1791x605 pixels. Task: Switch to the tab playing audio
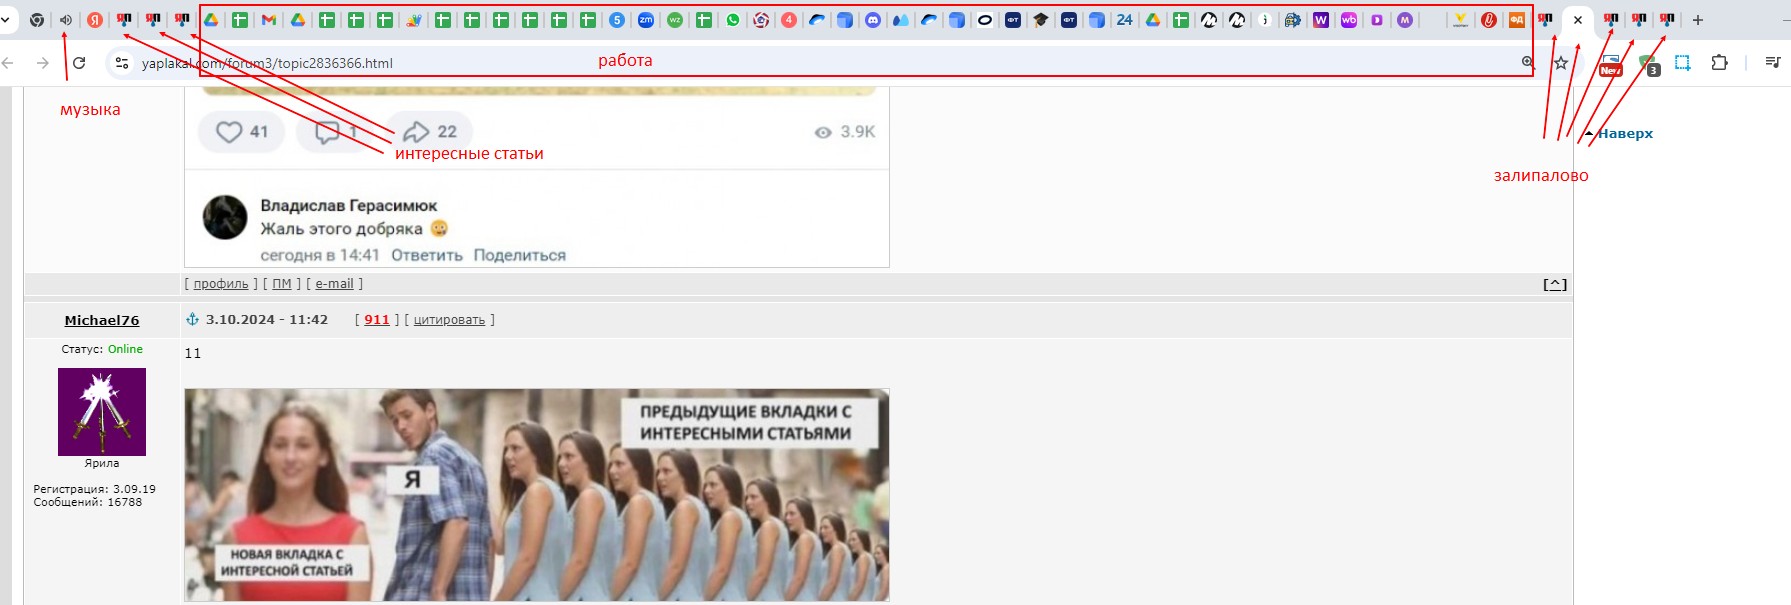[66, 20]
